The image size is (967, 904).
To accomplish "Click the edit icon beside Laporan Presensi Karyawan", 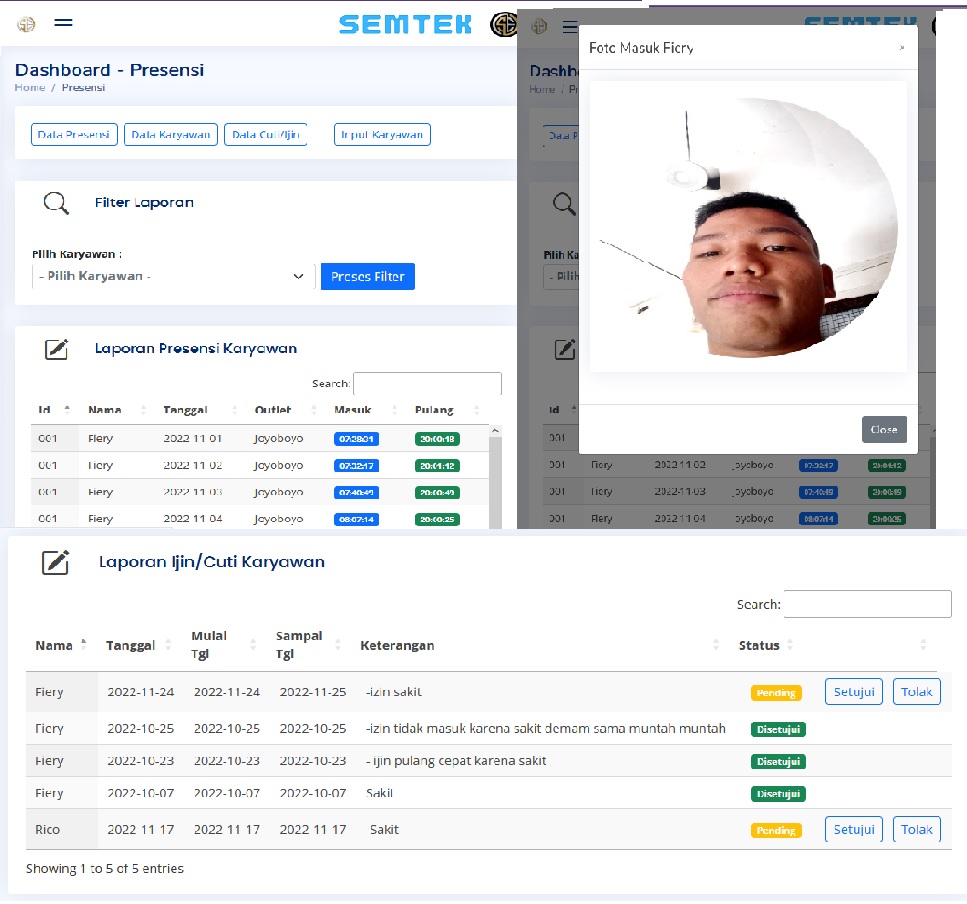I will click(57, 349).
